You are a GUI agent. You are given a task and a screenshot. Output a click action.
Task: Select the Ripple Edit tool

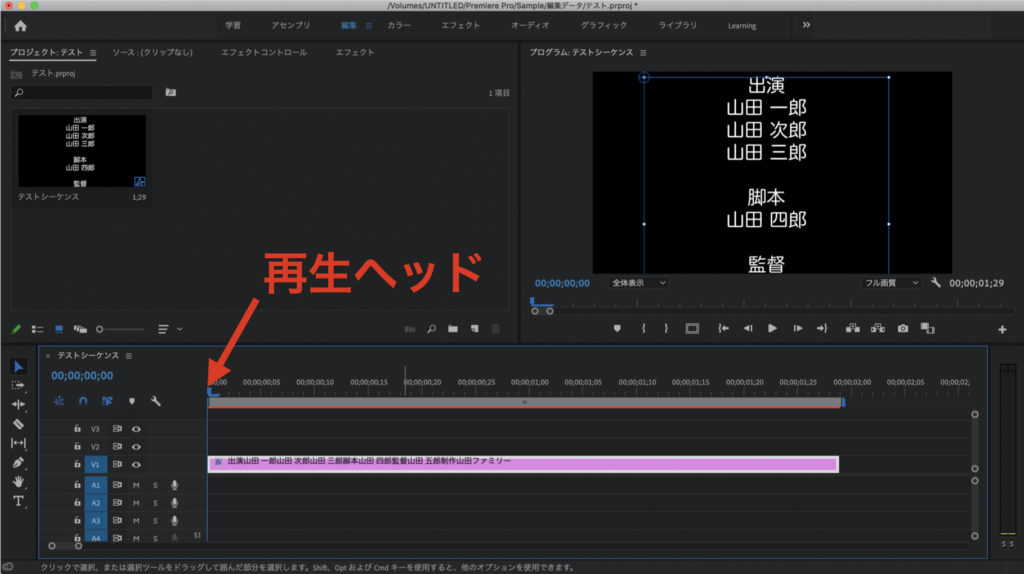point(18,405)
